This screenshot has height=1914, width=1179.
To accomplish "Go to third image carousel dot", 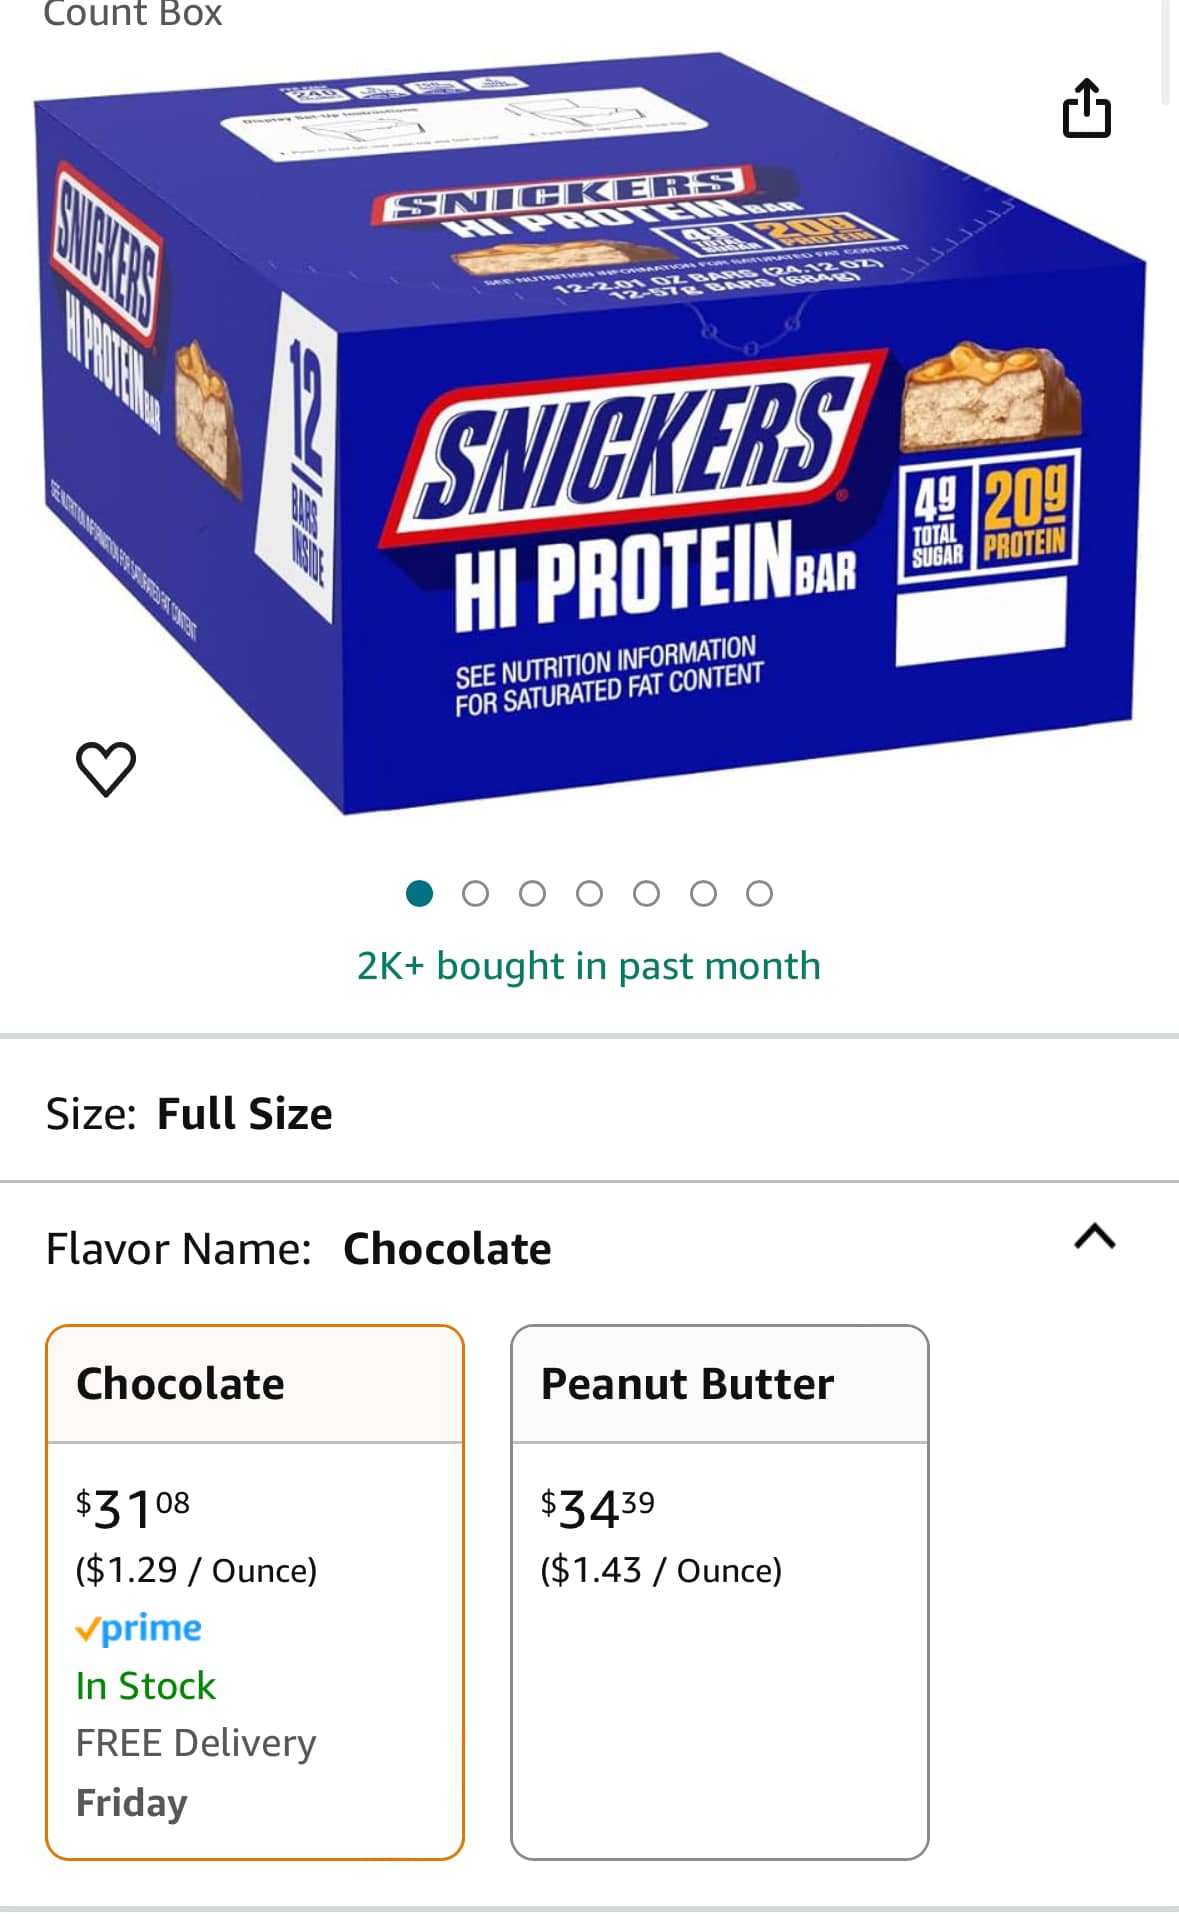I will (x=533, y=893).
